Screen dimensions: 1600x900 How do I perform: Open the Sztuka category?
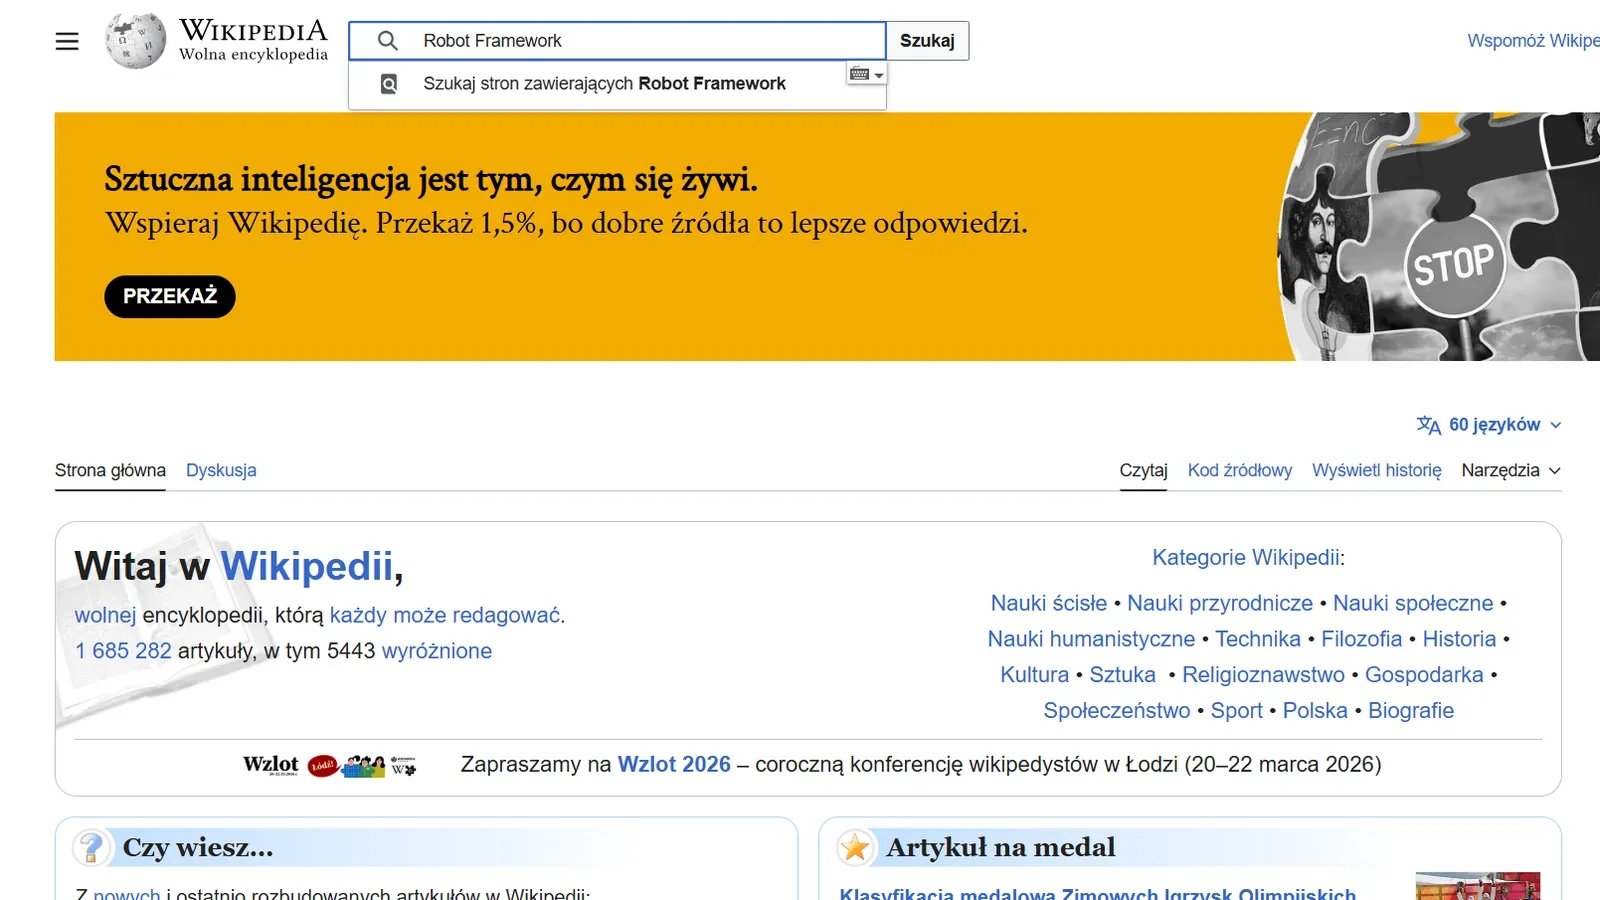coord(1123,675)
